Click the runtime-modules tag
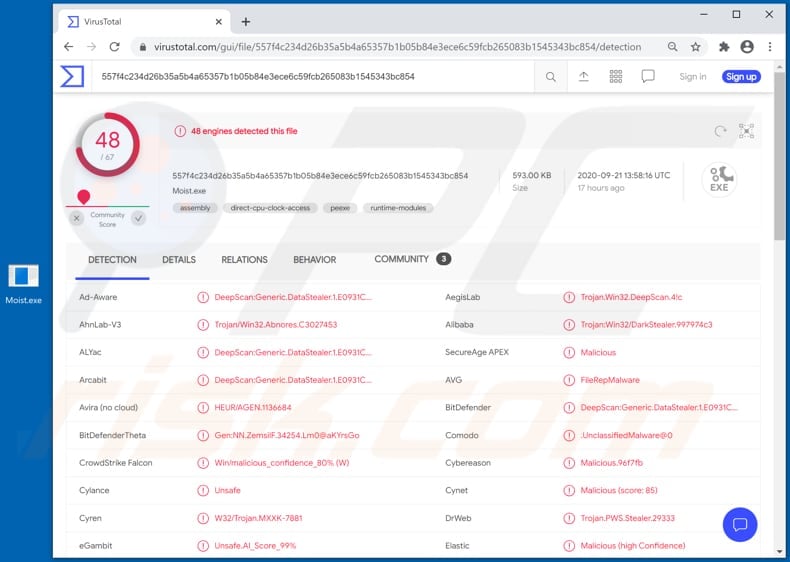The height and width of the screenshot is (562, 790). coord(398,208)
